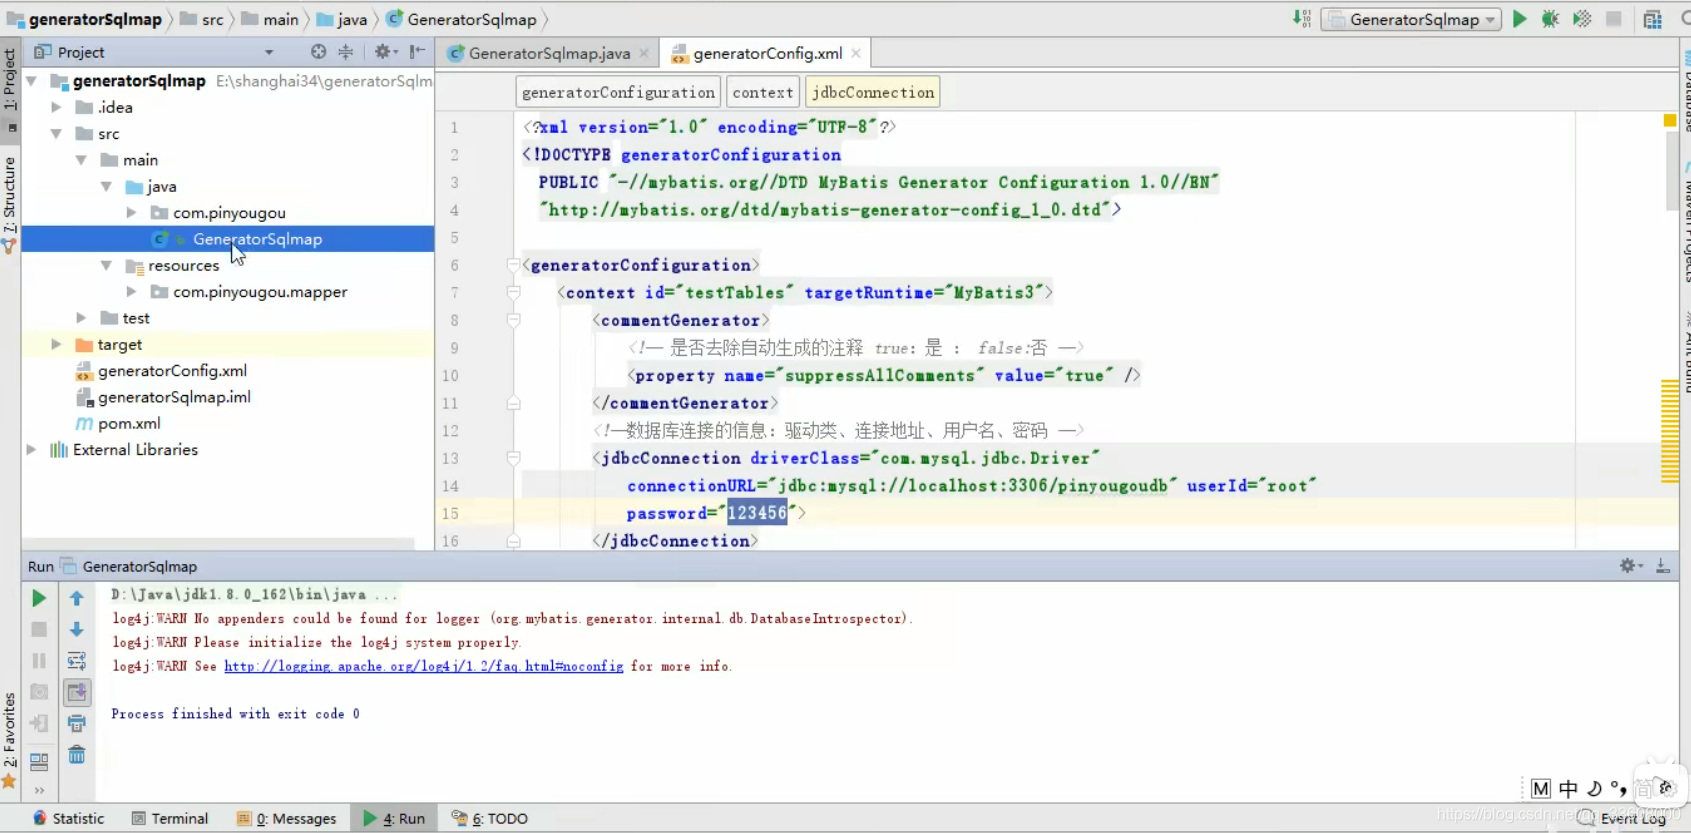The height and width of the screenshot is (833, 1691).
Task: Click the Make Project build icon
Action: click(1301, 19)
